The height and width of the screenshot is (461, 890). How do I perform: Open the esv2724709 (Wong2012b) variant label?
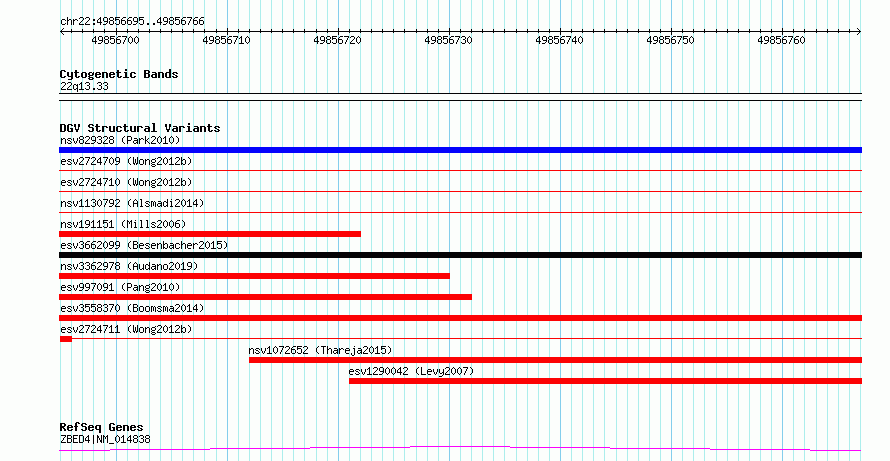tap(126, 161)
